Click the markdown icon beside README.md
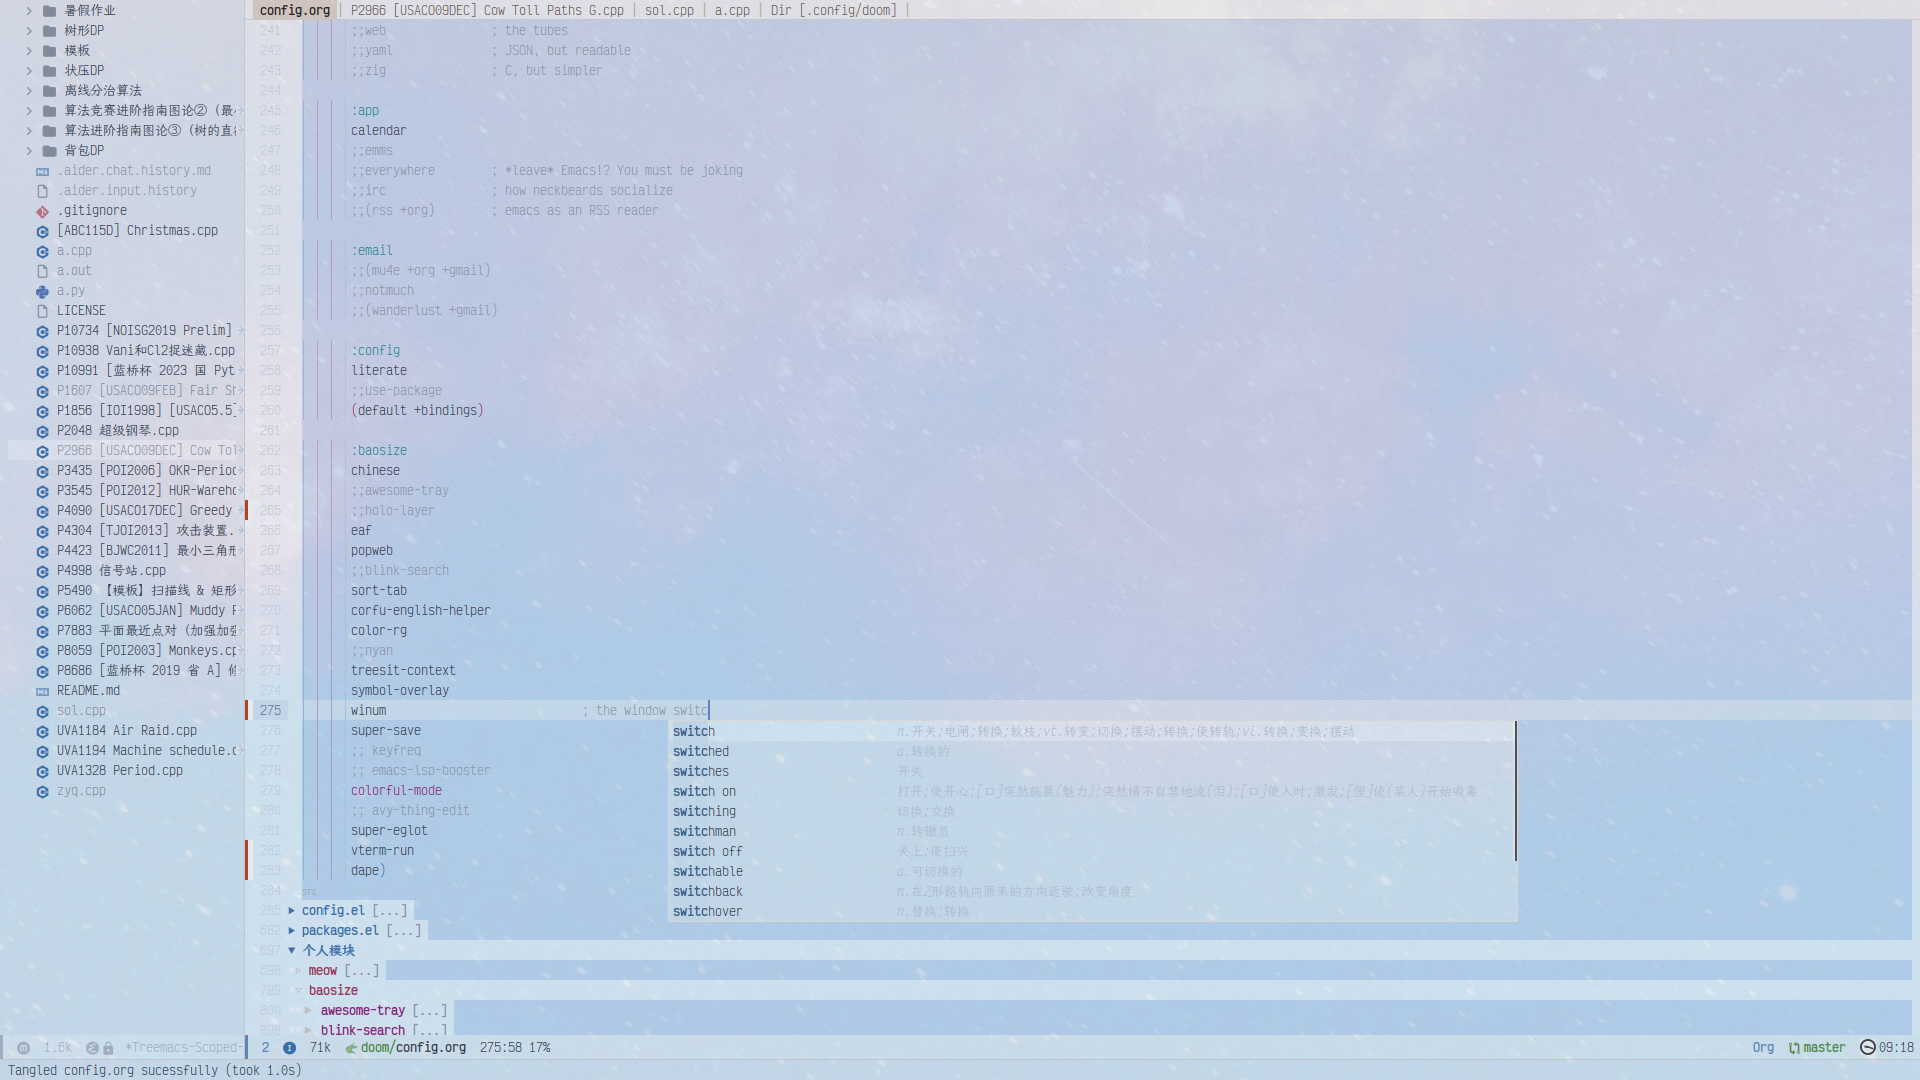 point(42,691)
